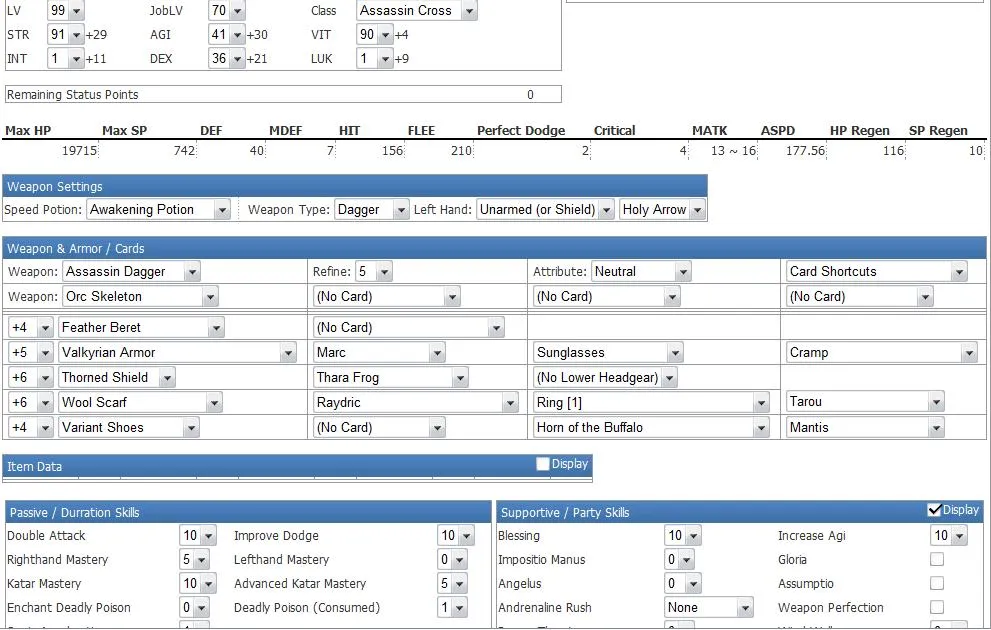Change the Thara Frog shield card
The height and width of the screenshot is (630, 991).
[x=390, y=378]
